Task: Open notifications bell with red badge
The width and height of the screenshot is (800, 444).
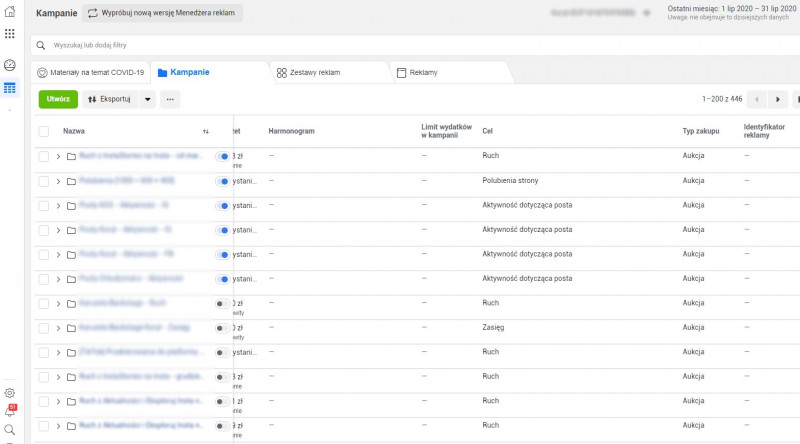Action: point(10,411)
